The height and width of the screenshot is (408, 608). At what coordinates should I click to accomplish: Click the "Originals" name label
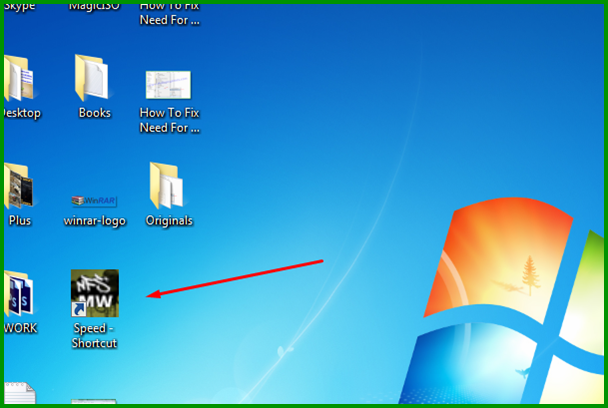click(168, 221)
